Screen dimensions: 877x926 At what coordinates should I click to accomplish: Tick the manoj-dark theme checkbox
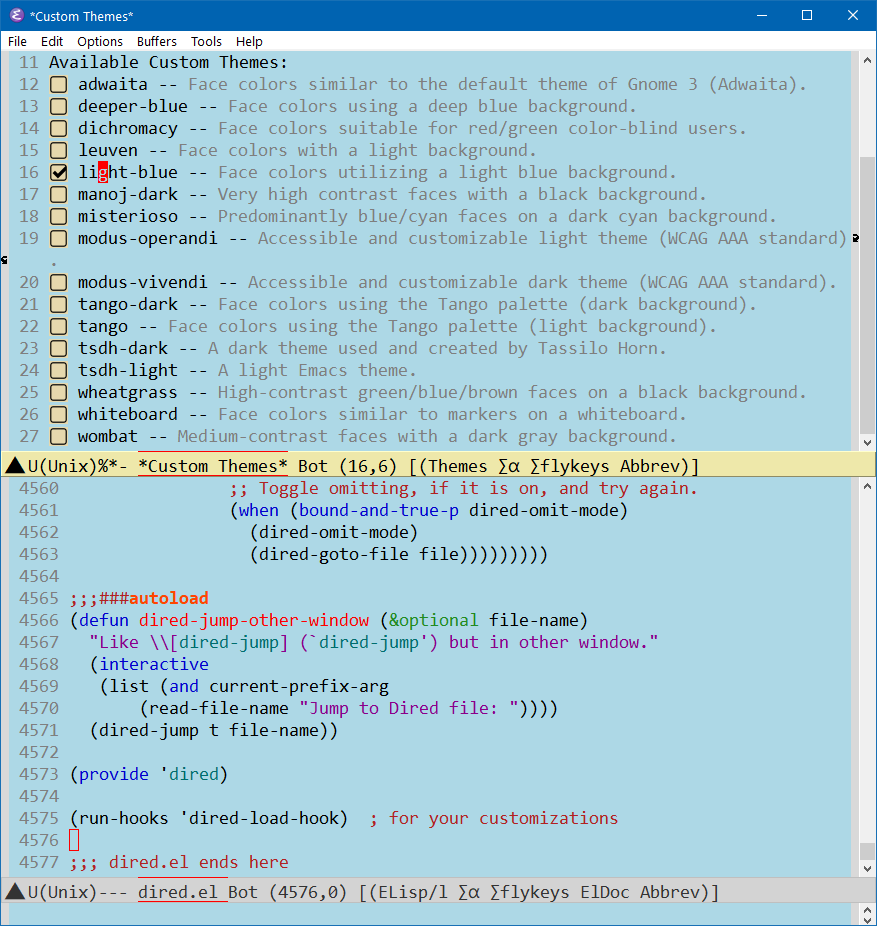tap(58, 194)
